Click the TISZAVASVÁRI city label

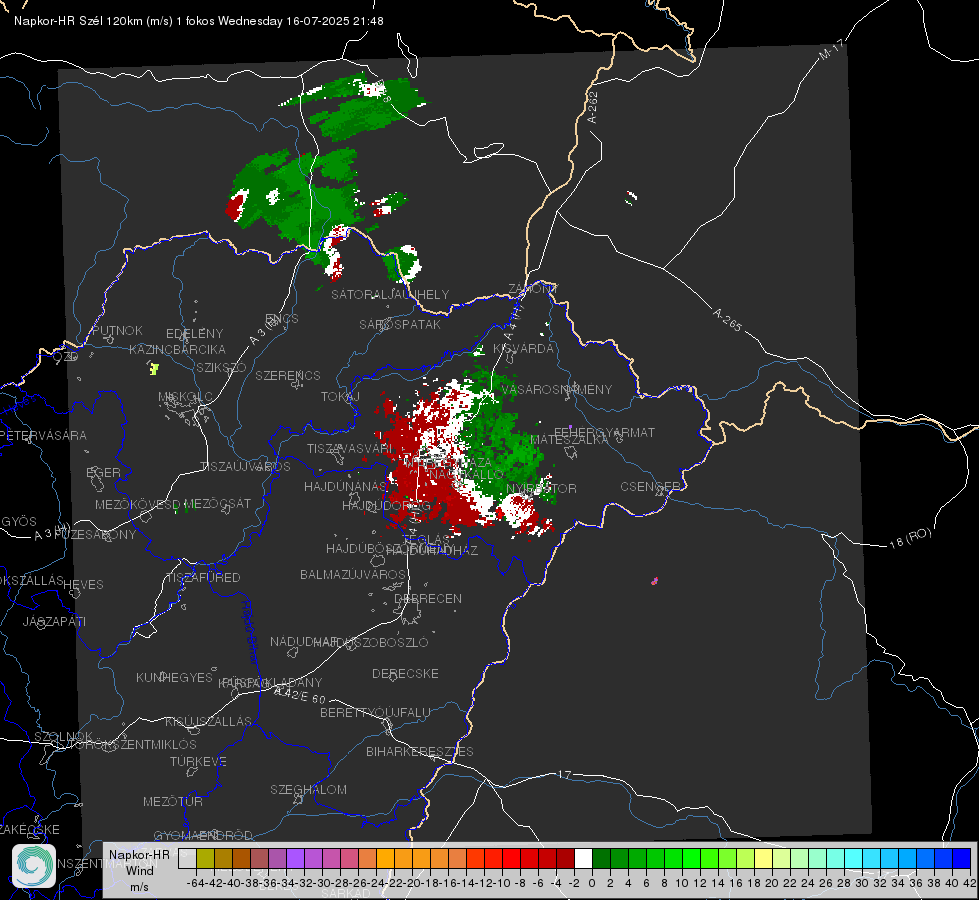pos(350,448)
